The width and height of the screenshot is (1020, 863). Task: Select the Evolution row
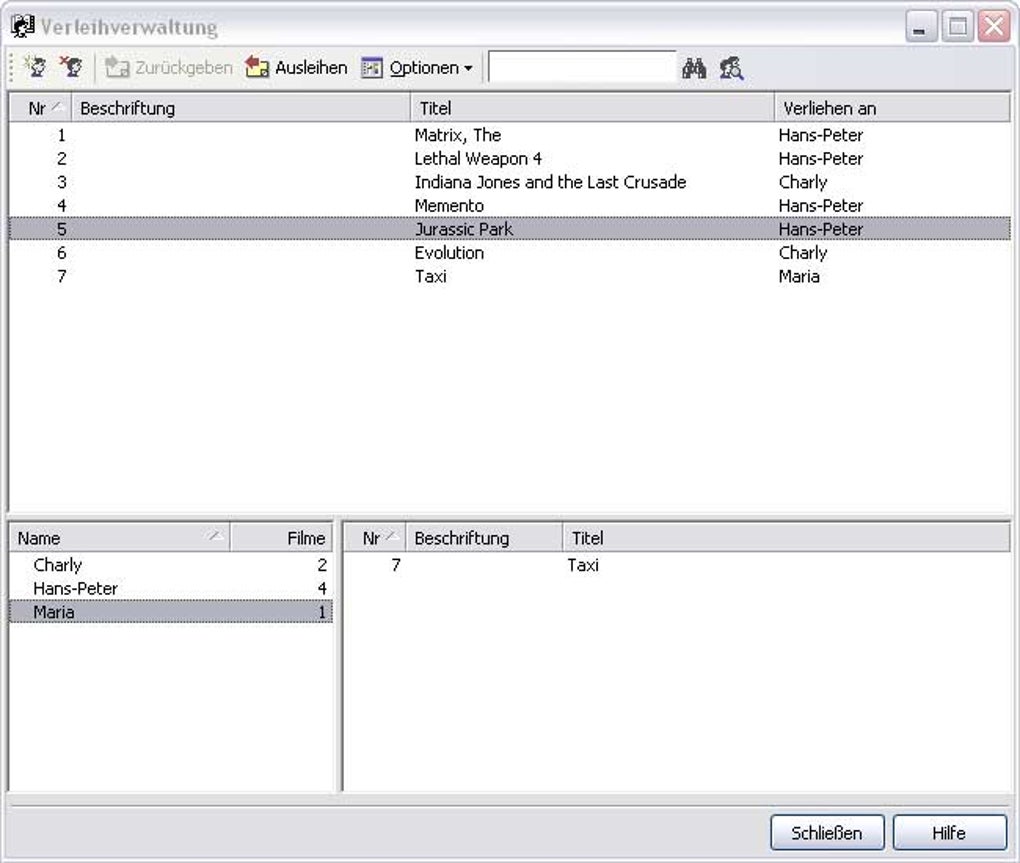pos(509,252)
